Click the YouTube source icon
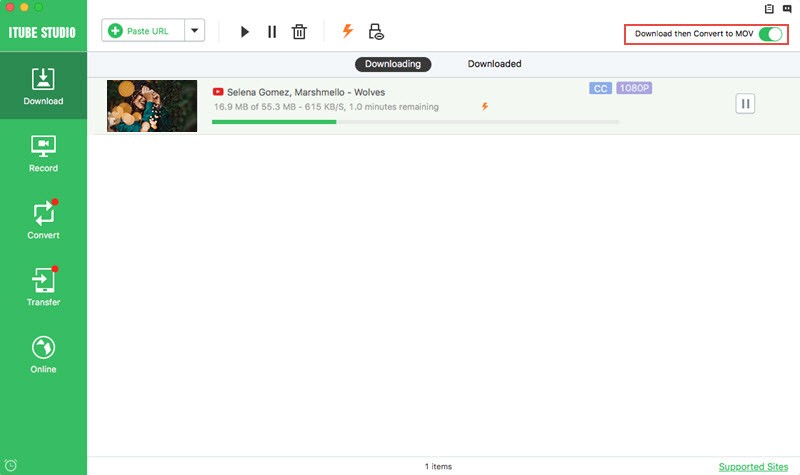 [218, 92]
